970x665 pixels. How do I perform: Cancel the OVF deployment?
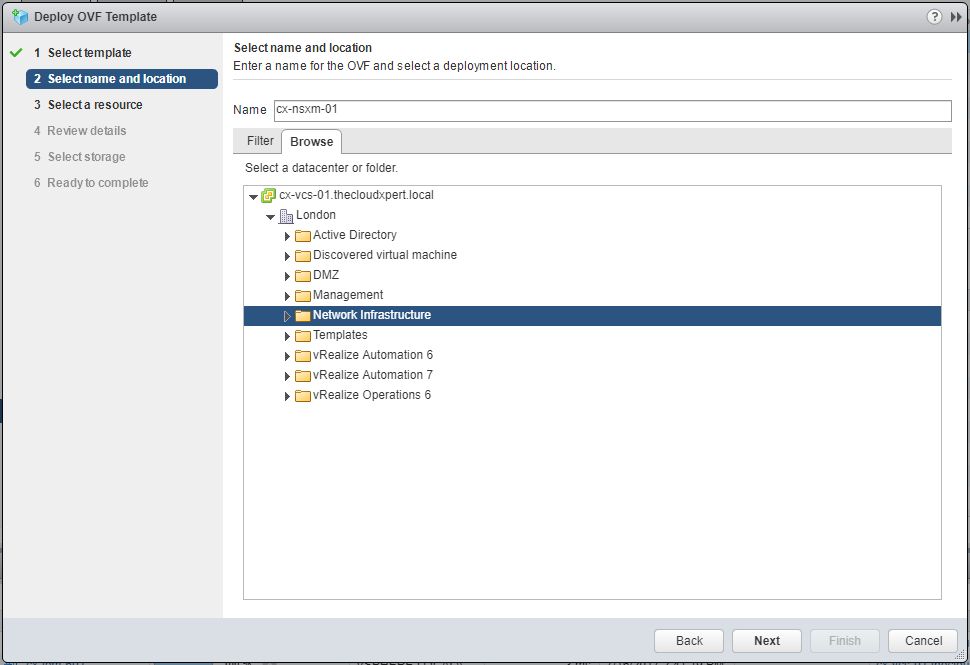(x=923, y=641)
